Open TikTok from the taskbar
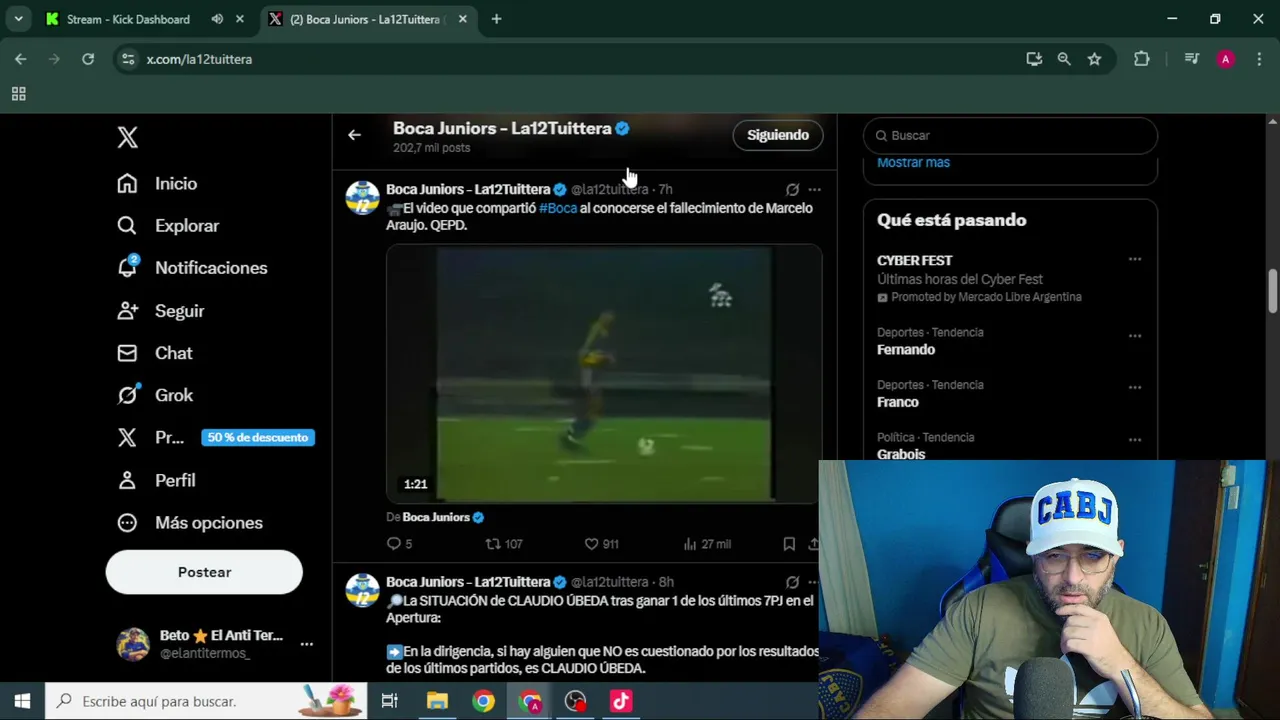 [x=621, y=701]
